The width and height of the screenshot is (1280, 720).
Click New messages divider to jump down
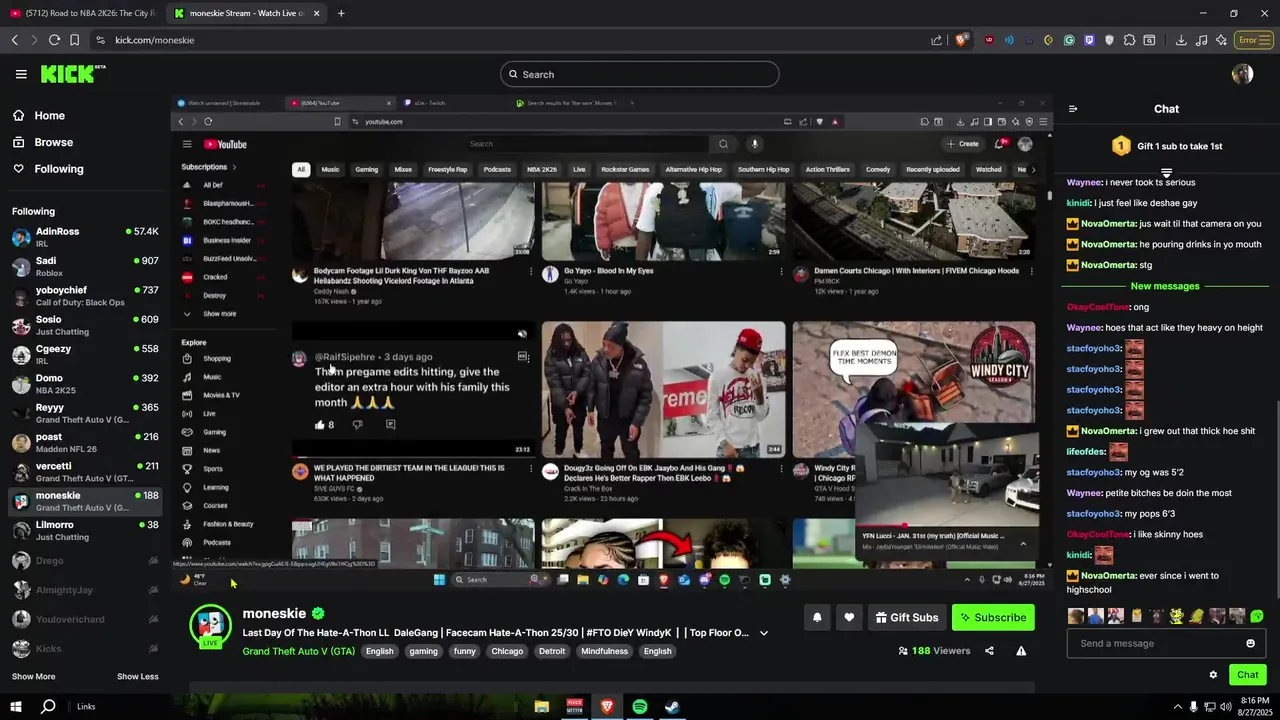tap(1165, 286)
